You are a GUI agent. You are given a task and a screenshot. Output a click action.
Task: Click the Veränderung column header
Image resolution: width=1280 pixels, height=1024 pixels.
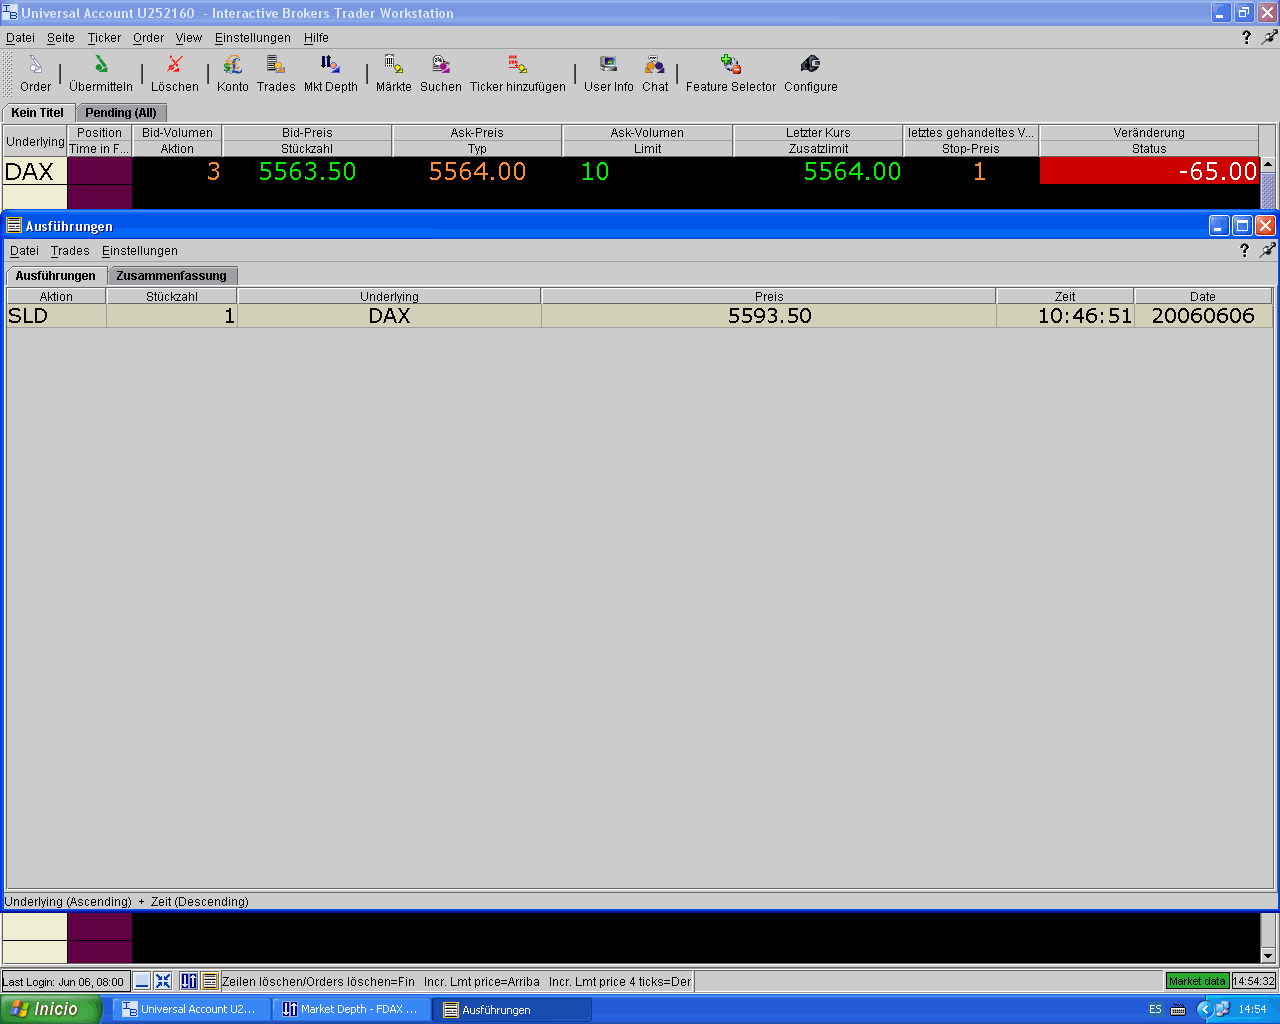[1149, 132]
